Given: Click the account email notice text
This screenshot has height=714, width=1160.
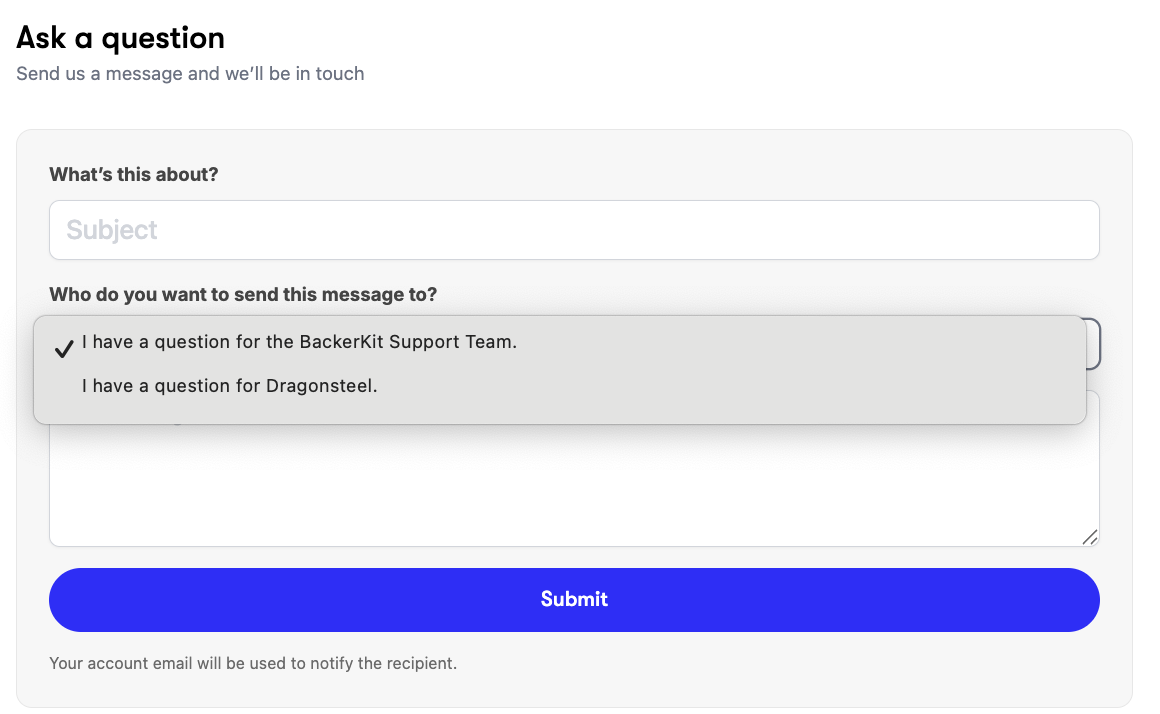Looking at the screenshot, I should 252,663.
